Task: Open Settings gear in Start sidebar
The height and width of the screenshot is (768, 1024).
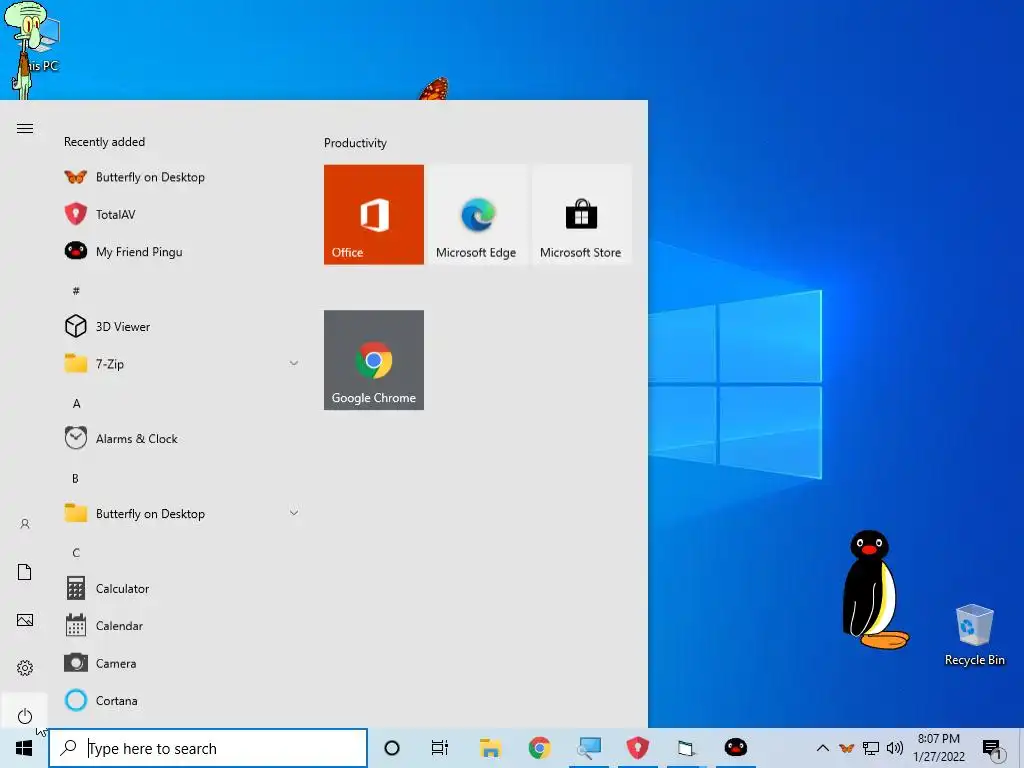Action: click(25, 667)
